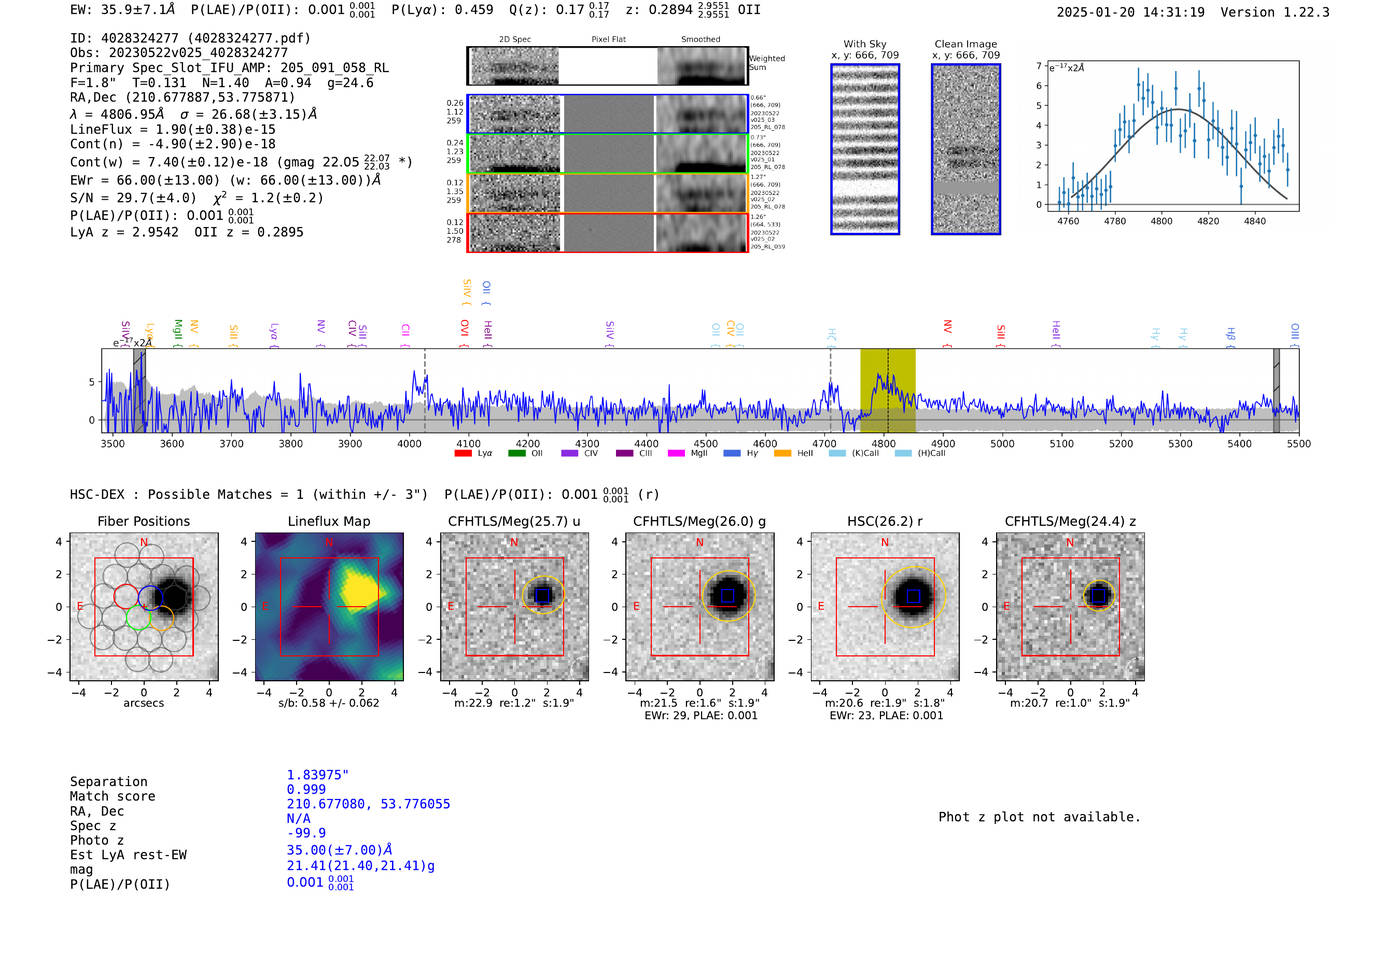
Task: Click the 'Obs: 20230522v025_4028324277' line
Action: (x=179, y=52)
